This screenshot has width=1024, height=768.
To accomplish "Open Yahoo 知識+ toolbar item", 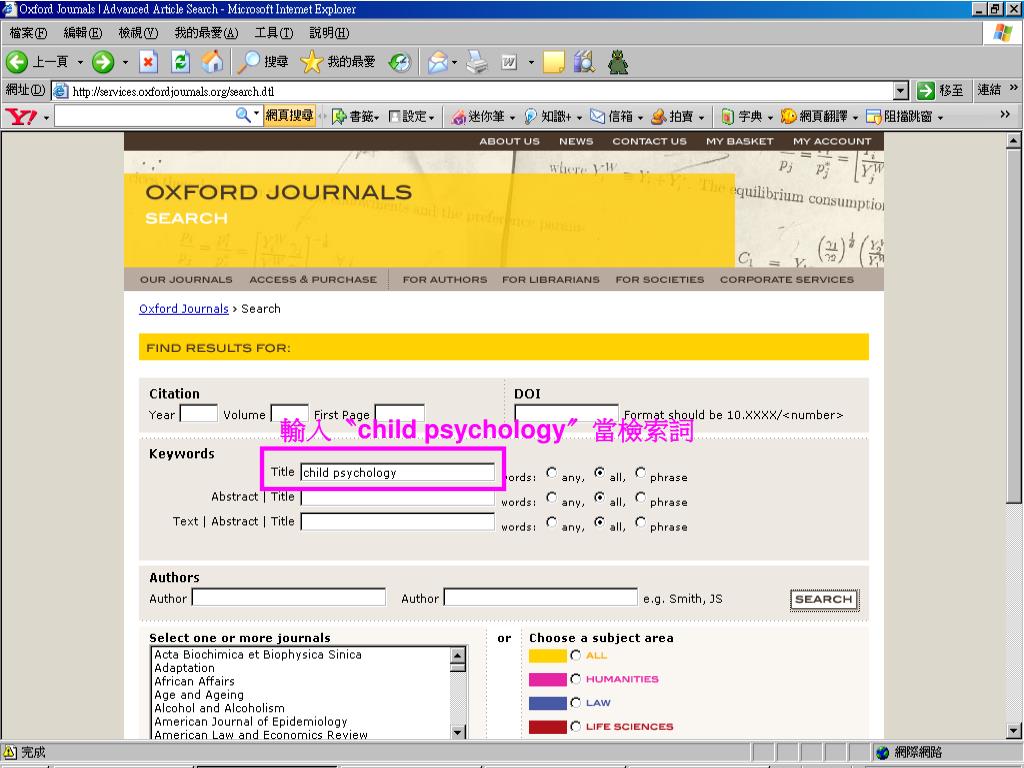I will pos(552,116).
